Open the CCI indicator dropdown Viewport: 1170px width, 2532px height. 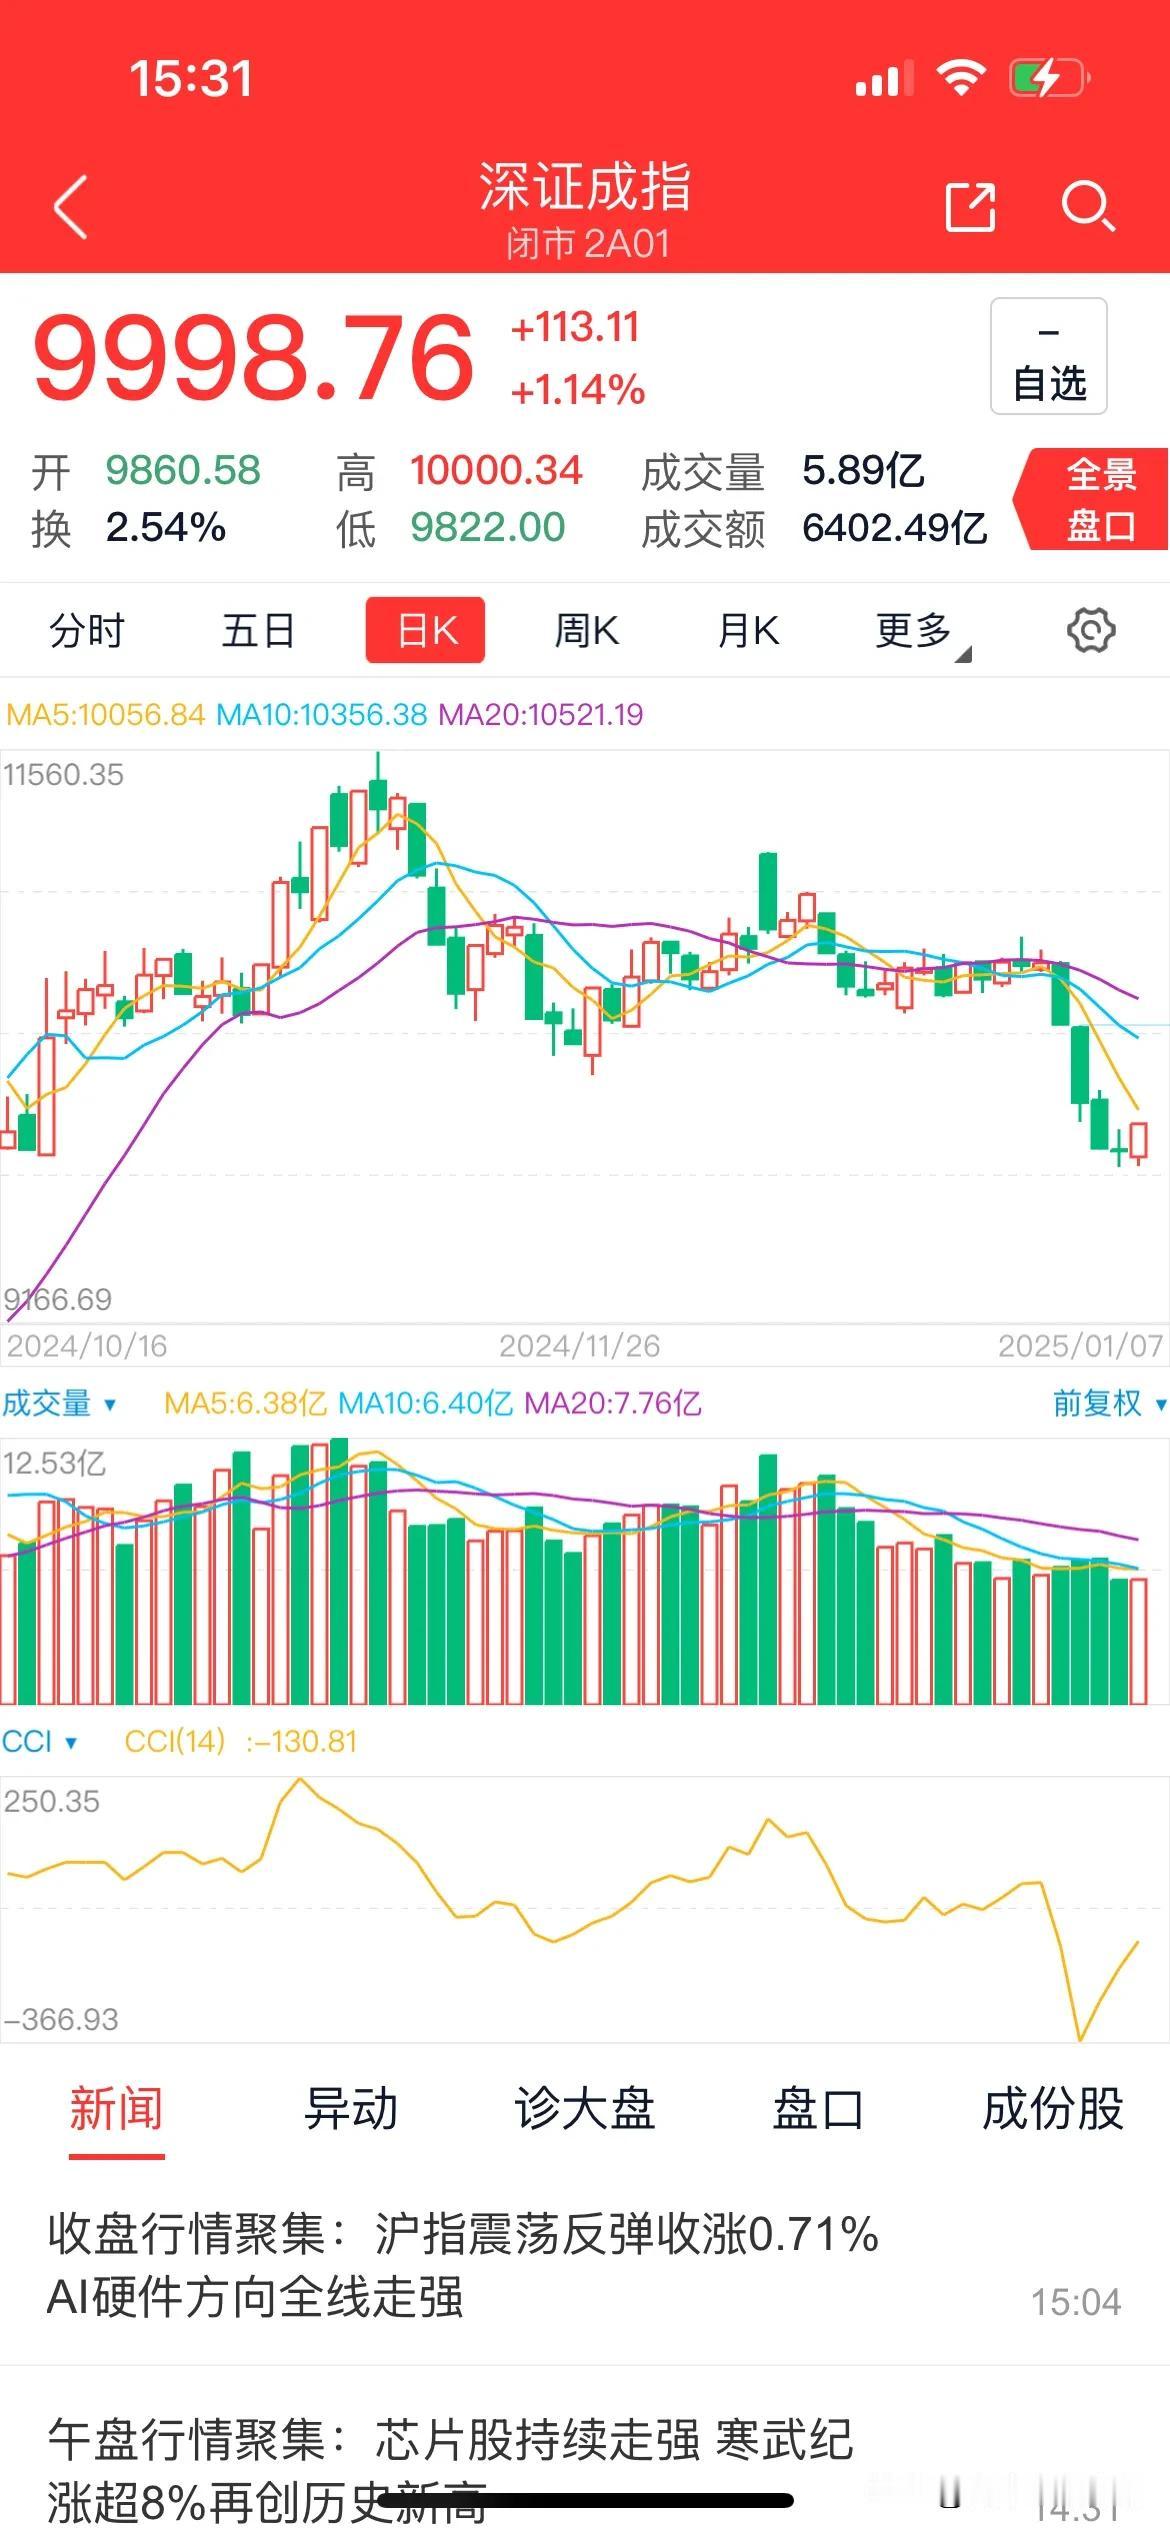[39, 1741]
